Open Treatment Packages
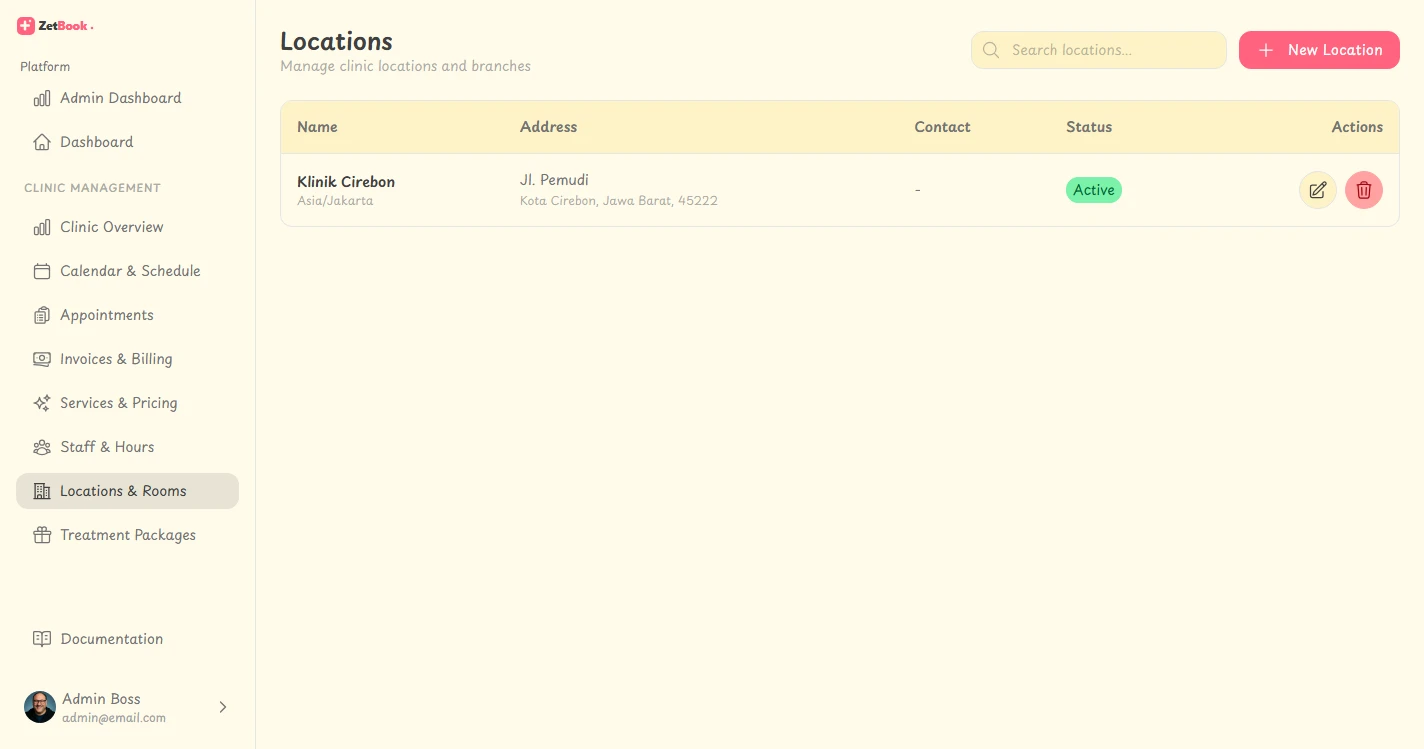The height and width of the screenshot is (749, 1424). click(127, 535)
